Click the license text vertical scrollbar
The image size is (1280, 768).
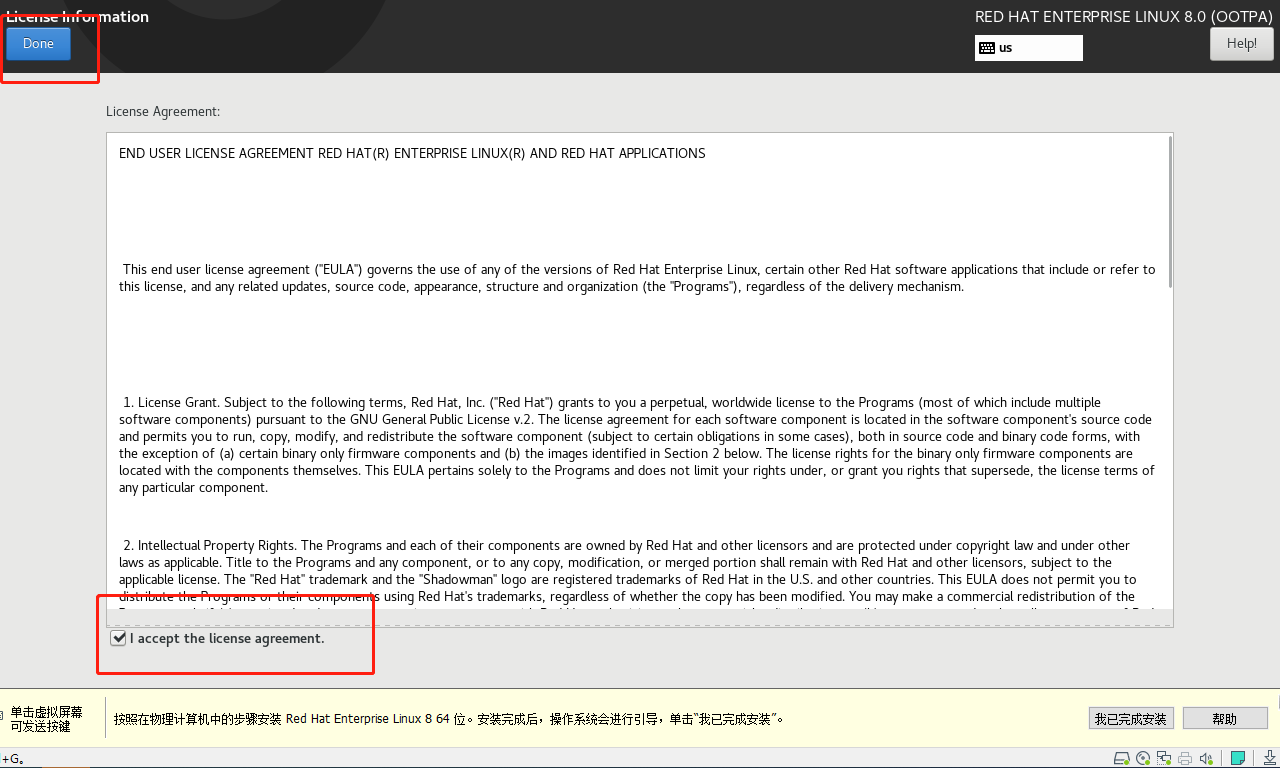tap(1169, 212)
